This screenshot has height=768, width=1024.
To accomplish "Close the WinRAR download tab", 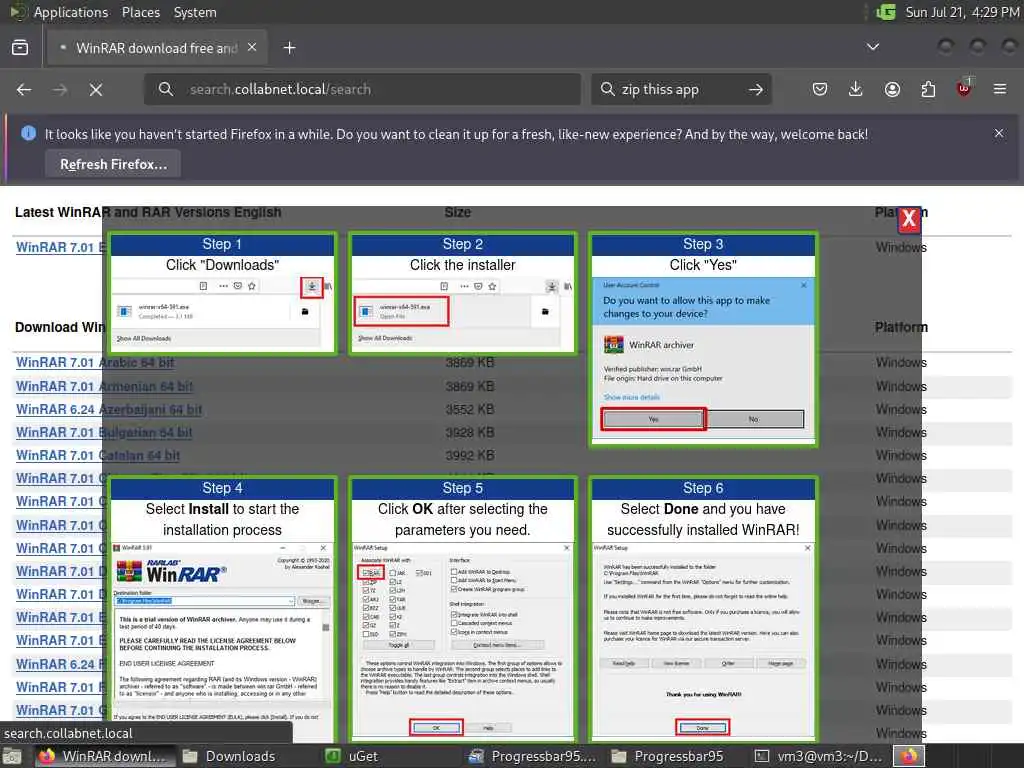I will pyautogui.click(x=251, y=48).
